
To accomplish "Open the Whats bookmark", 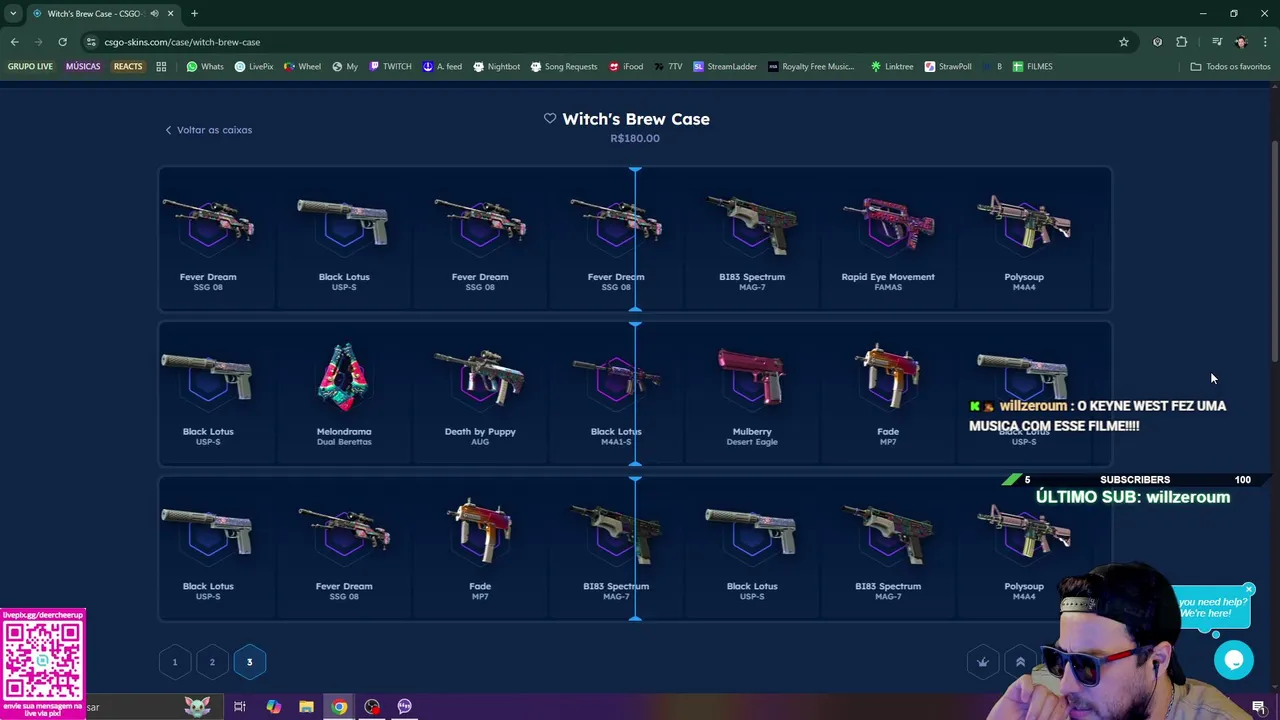I will (205, 66).
